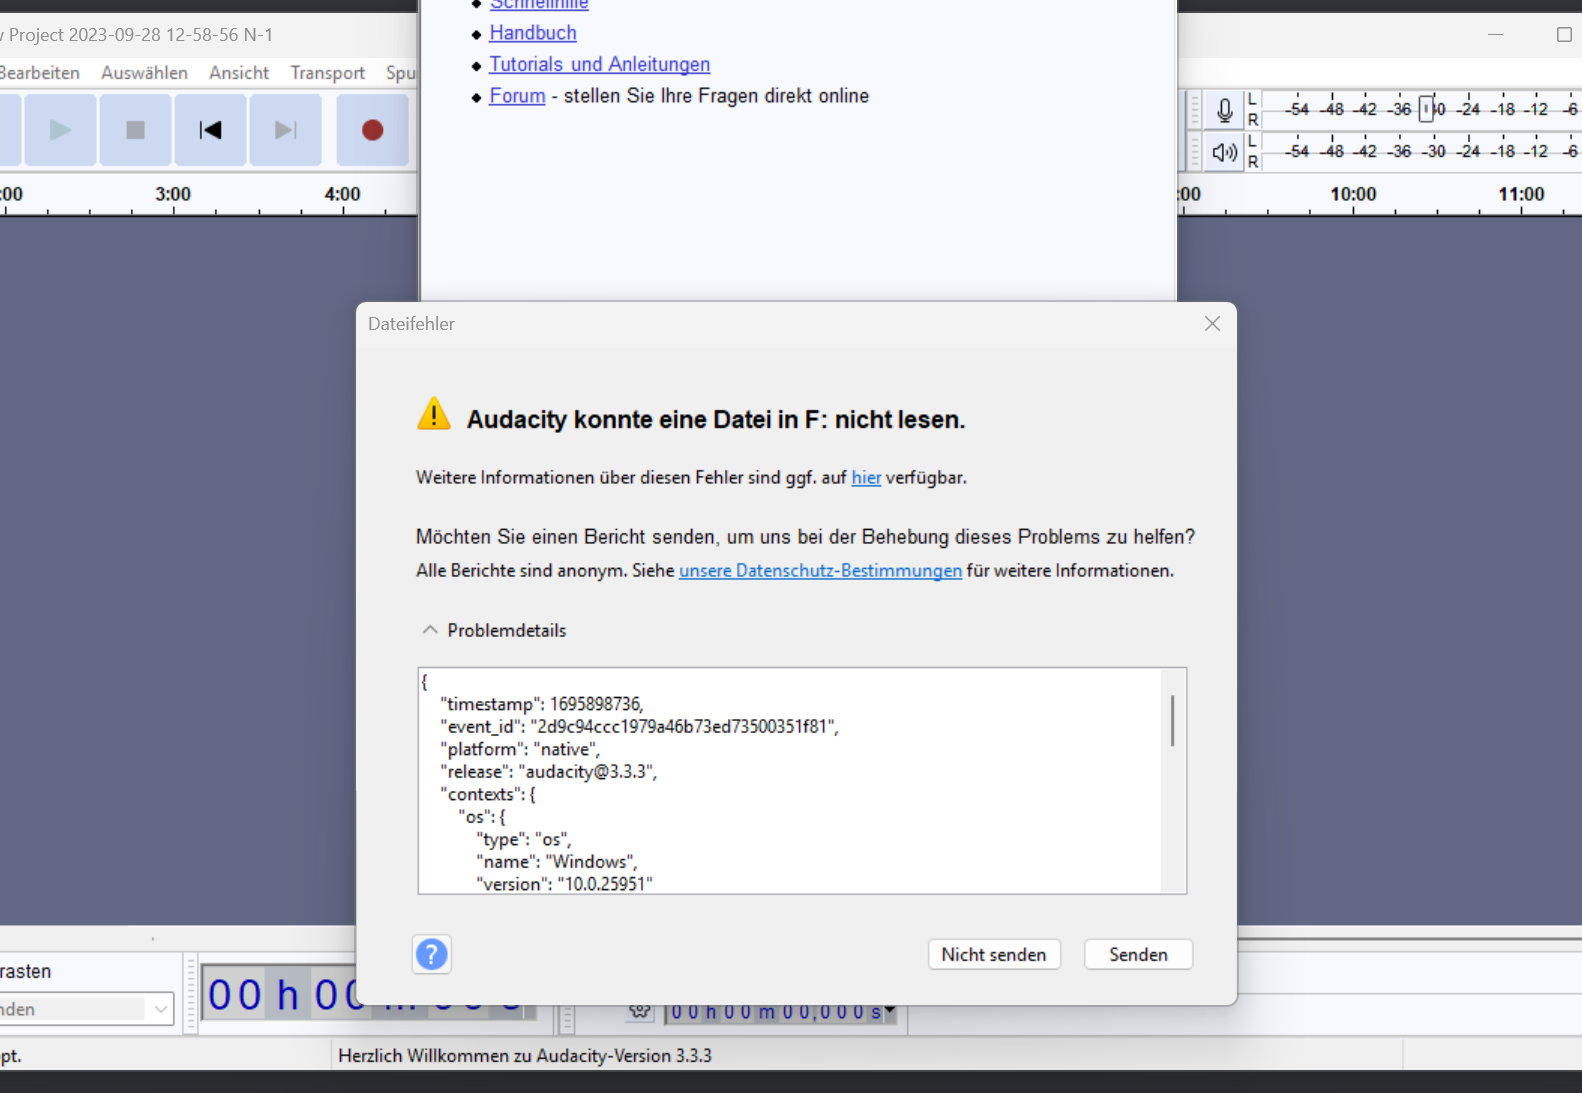The width and height of the screenshot is (1582, 1093).
Task: Click the playback meter scale
Action: click(x=1422, y=152)
